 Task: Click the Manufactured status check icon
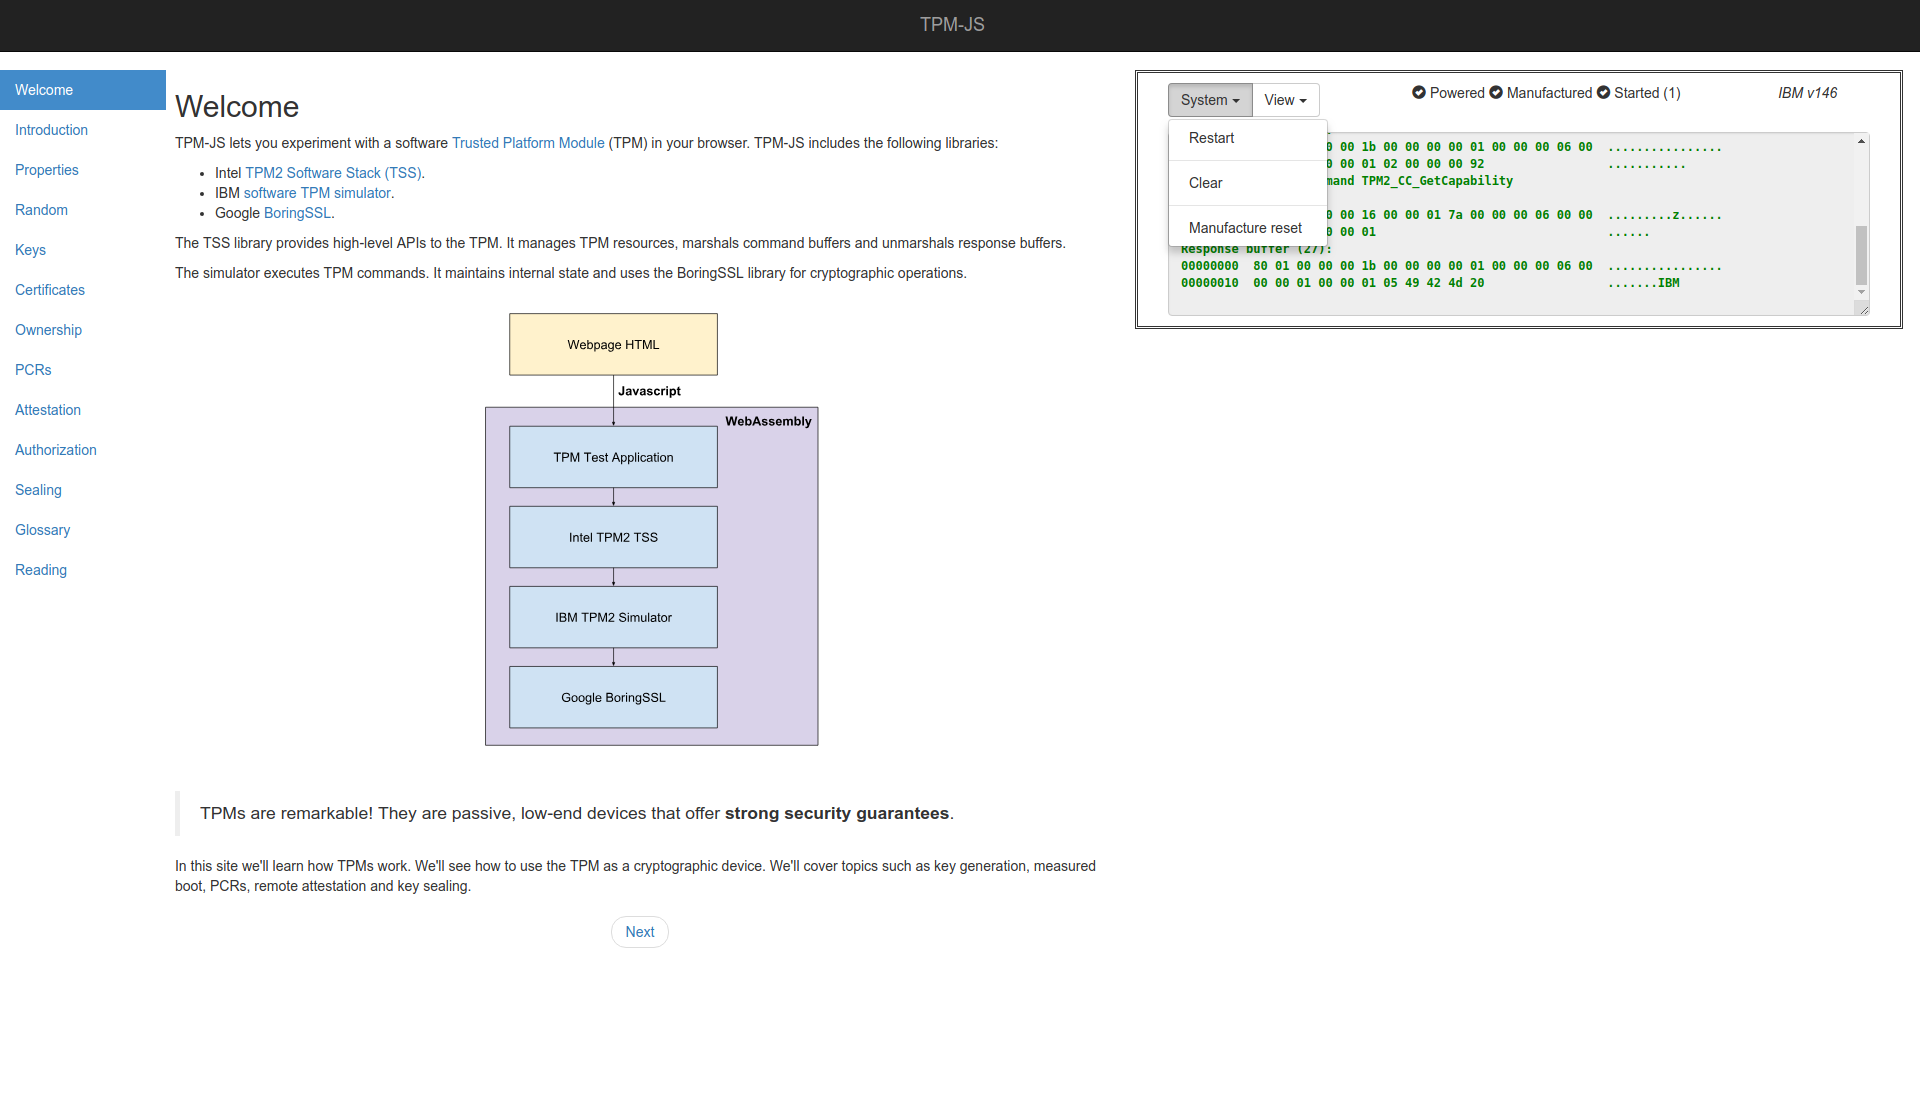tap(1496, 93)
